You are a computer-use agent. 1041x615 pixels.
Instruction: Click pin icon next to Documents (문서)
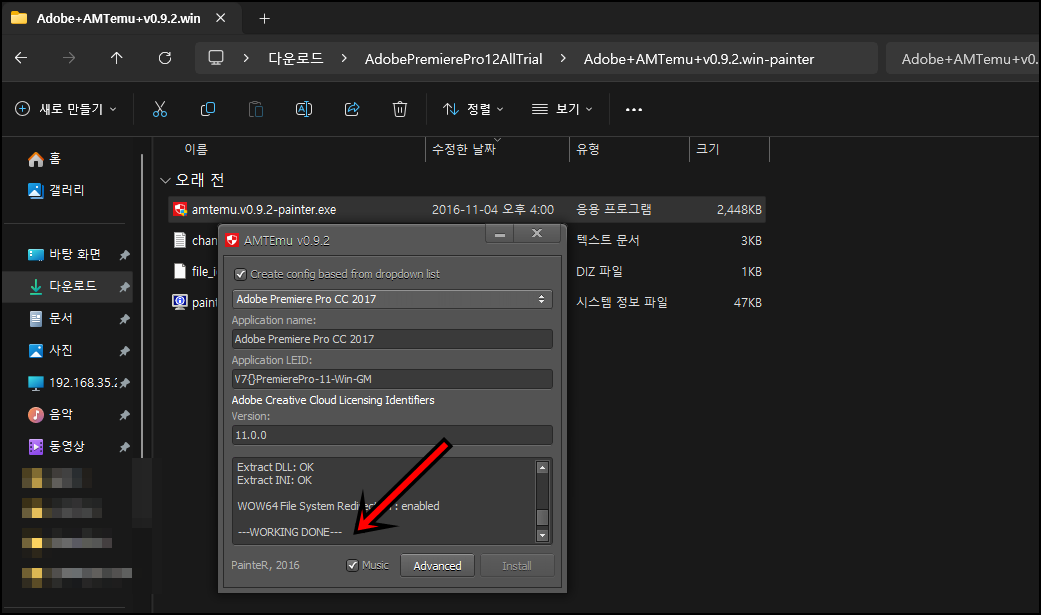[x=124, y=319]
